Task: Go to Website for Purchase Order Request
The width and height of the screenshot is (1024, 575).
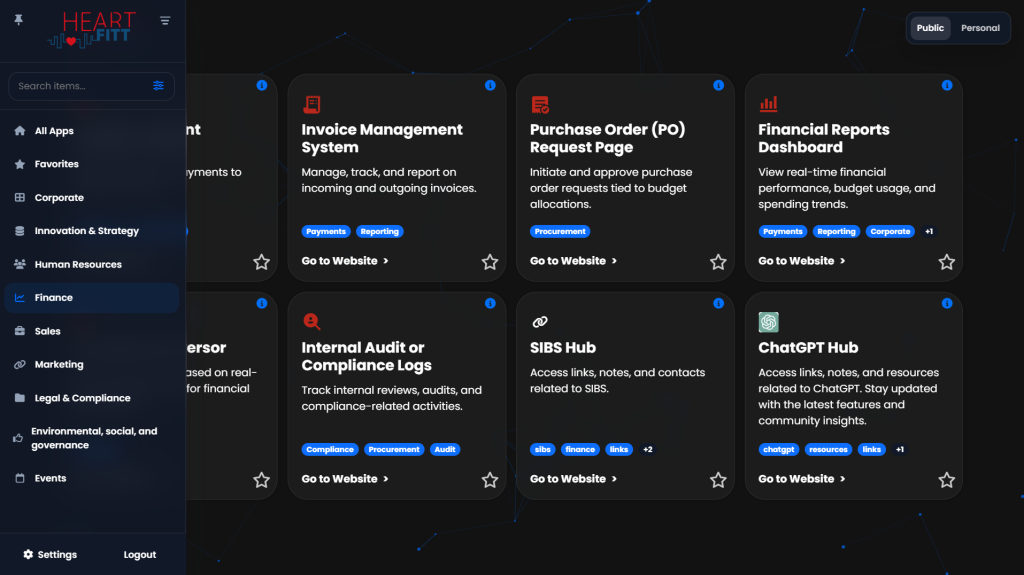Action: tap(573, 261)
